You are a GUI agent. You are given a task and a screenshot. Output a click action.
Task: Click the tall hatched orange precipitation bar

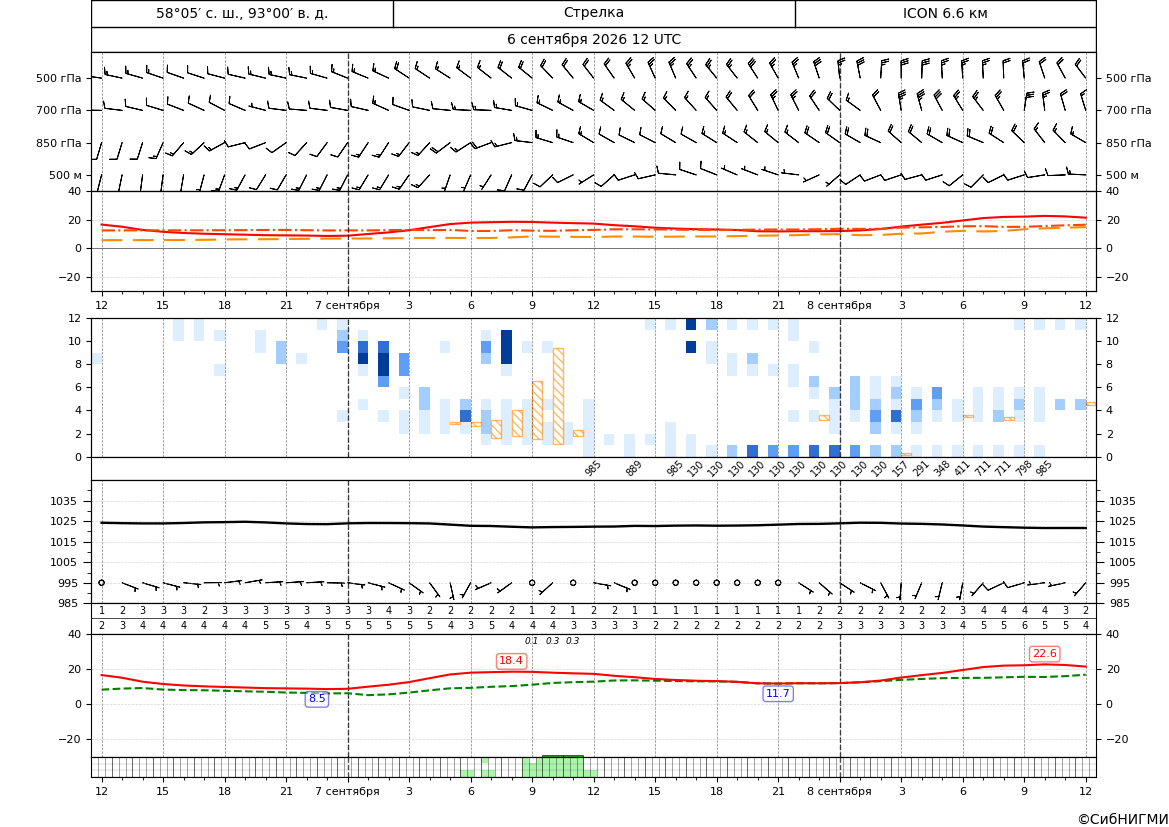pyautogui.click(x=558, y=396)
